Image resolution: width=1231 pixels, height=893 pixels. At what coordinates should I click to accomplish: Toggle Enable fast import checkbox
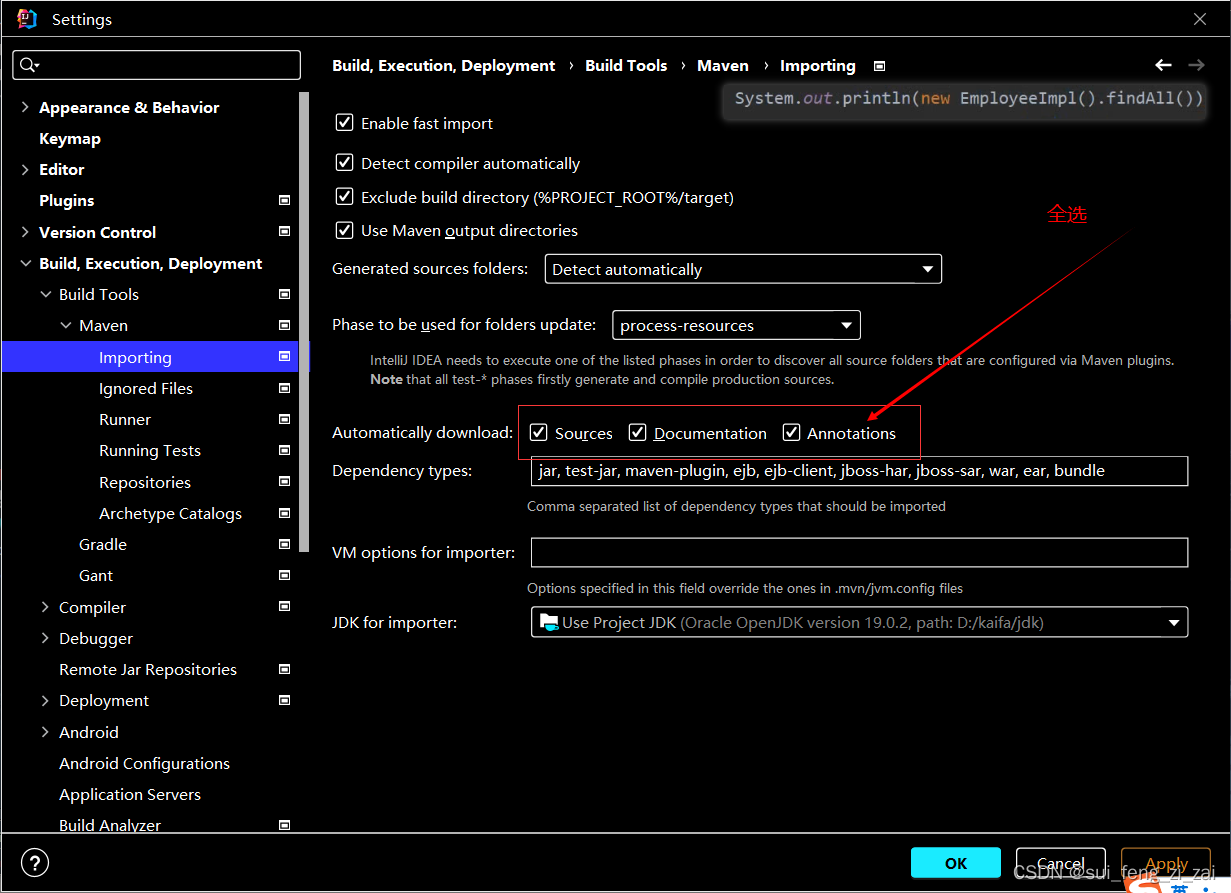(344, 123)
